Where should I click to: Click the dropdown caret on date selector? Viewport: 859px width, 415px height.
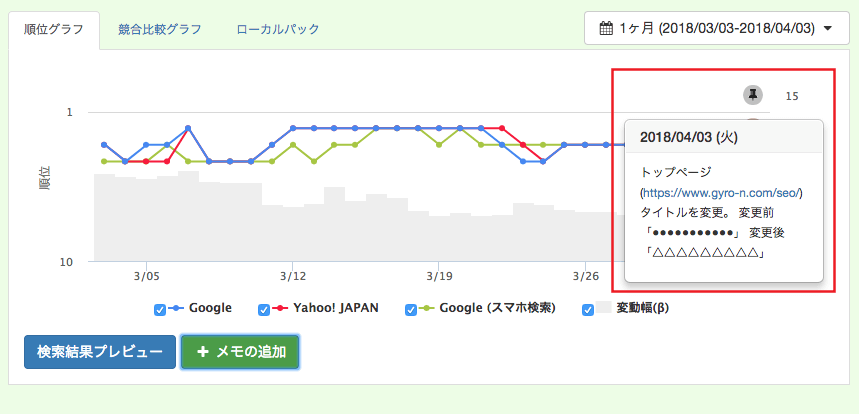(x=828, y=30)
